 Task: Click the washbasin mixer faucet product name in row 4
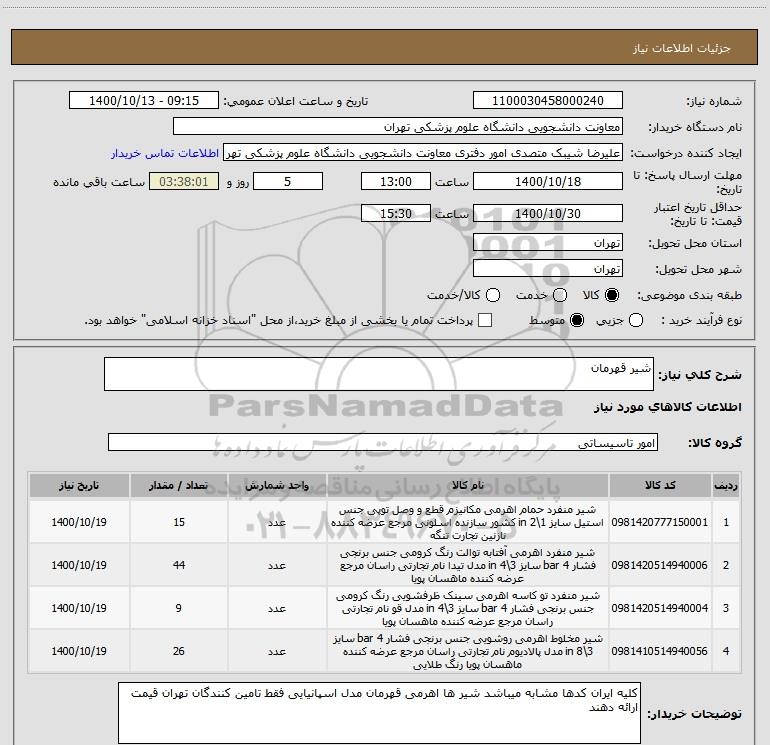click(468, 651)
